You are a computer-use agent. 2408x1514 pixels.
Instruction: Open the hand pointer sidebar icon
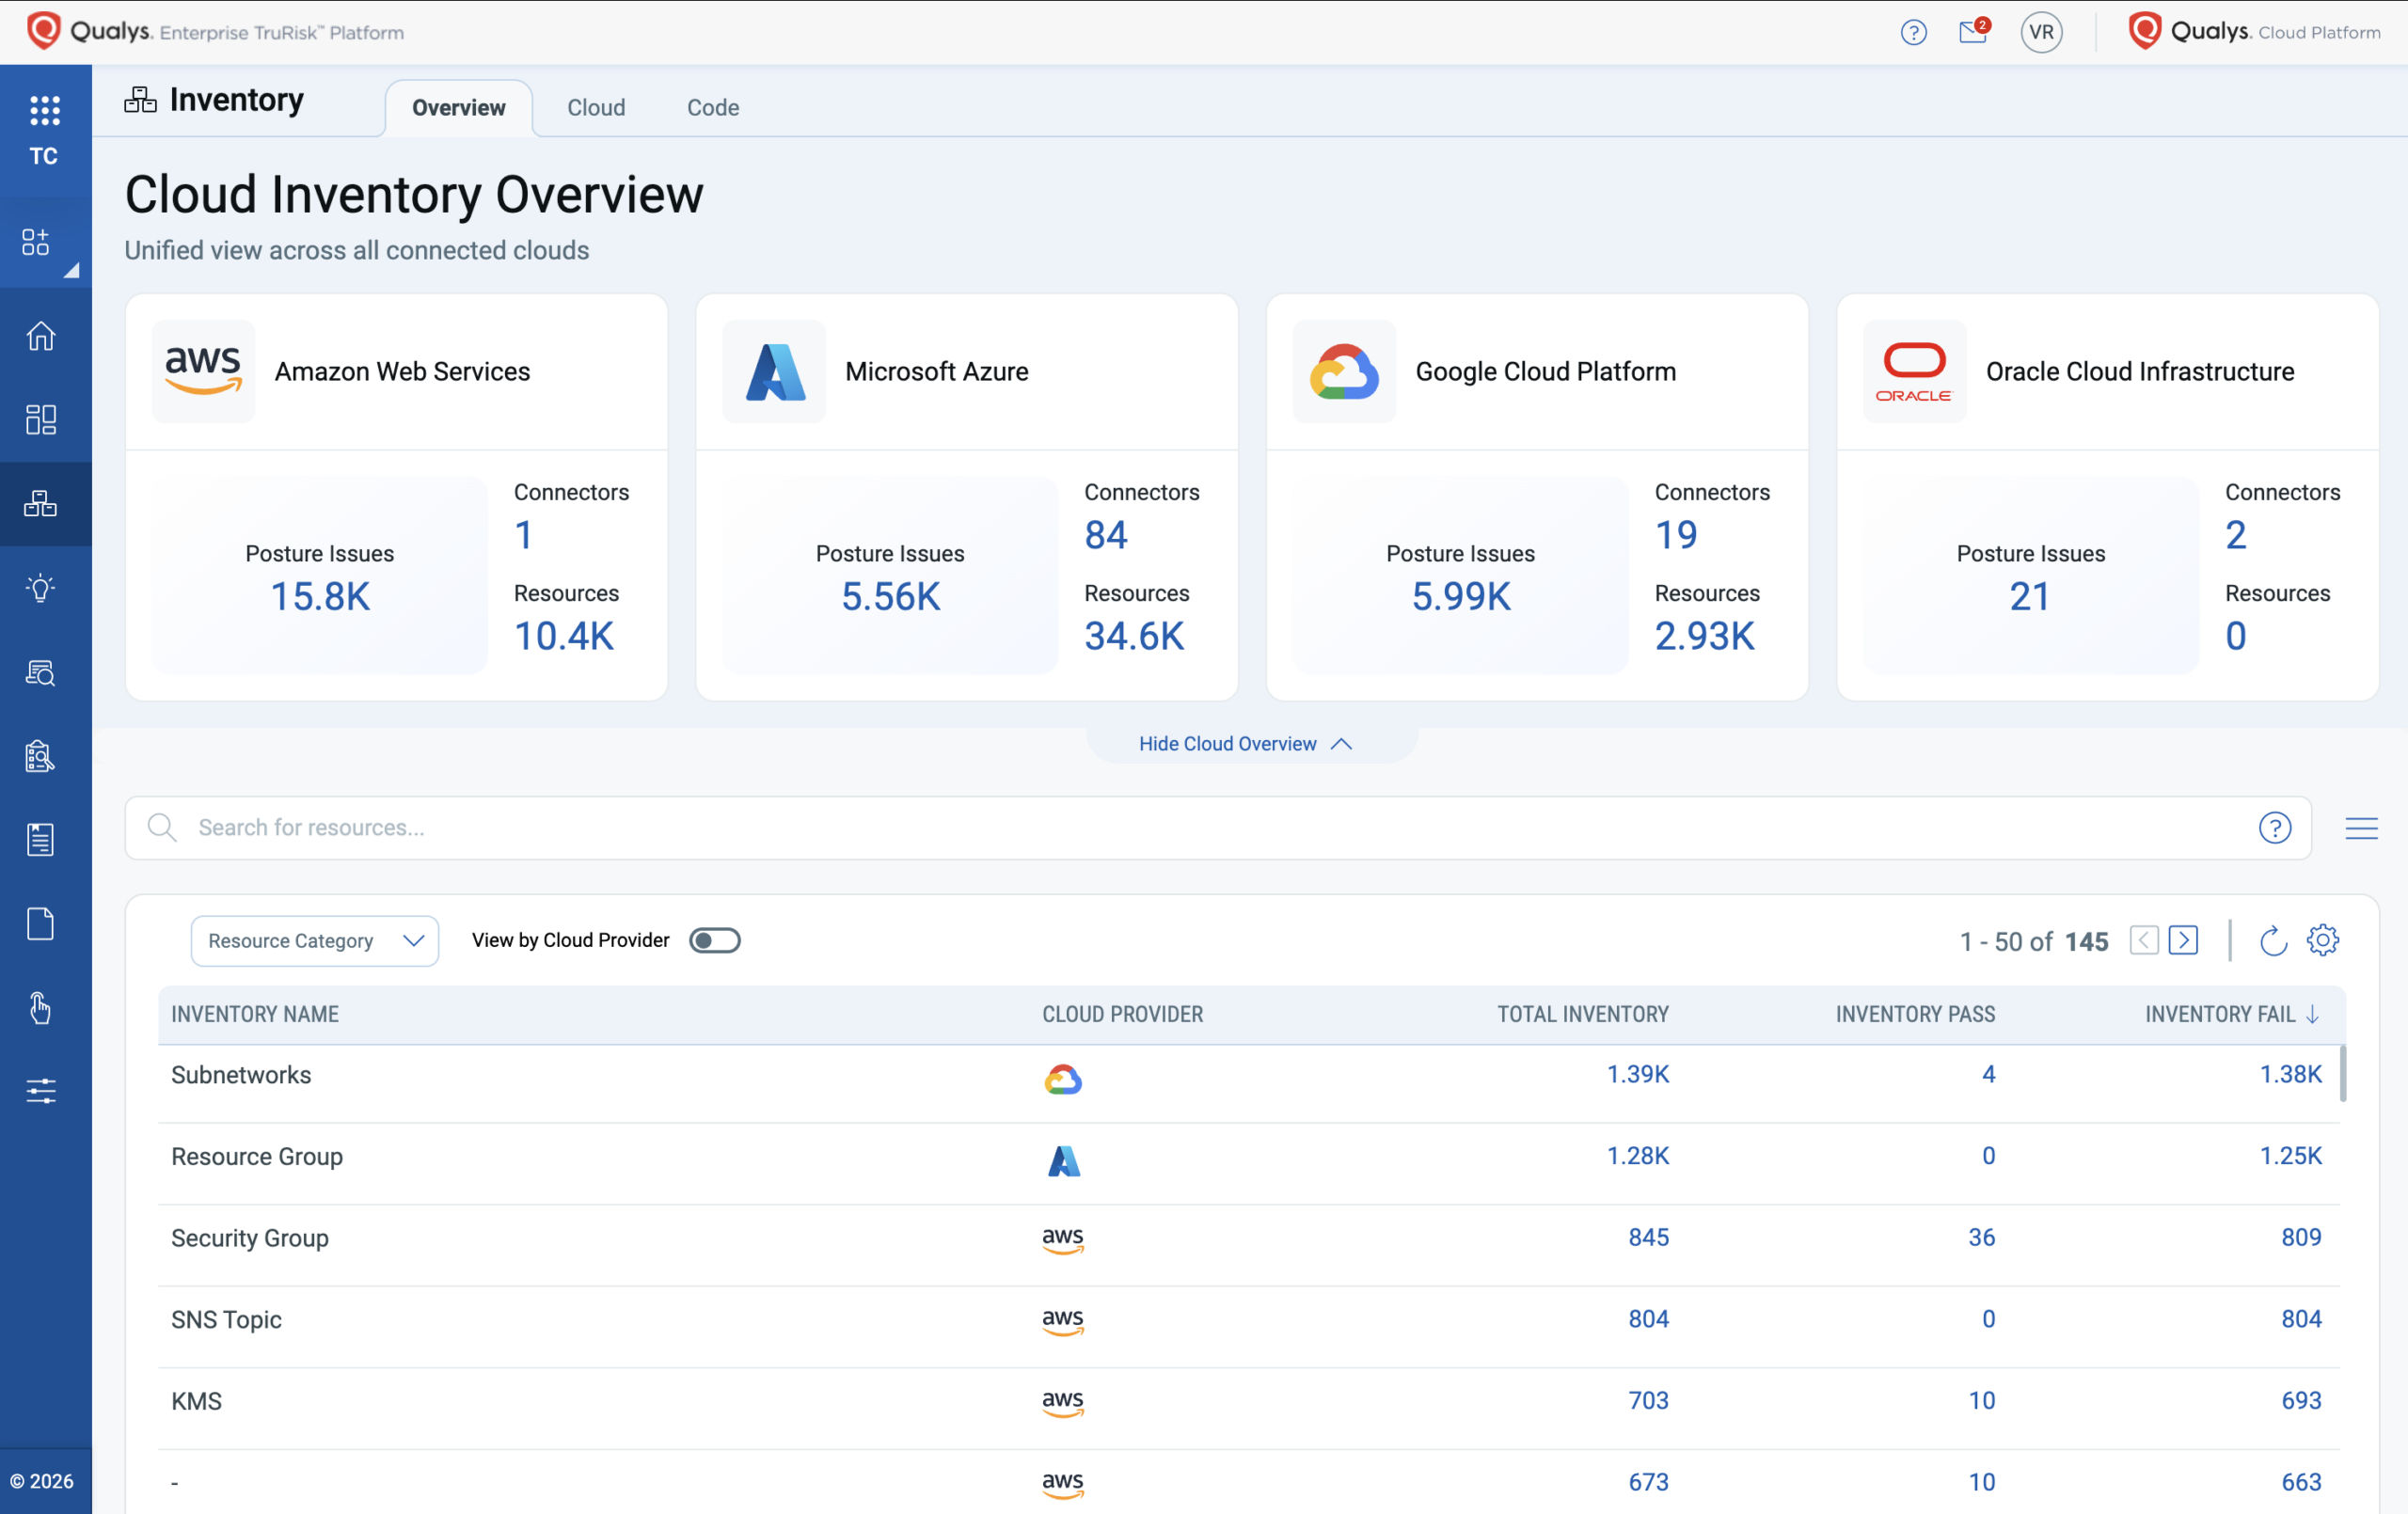(x=41, y=1008)
